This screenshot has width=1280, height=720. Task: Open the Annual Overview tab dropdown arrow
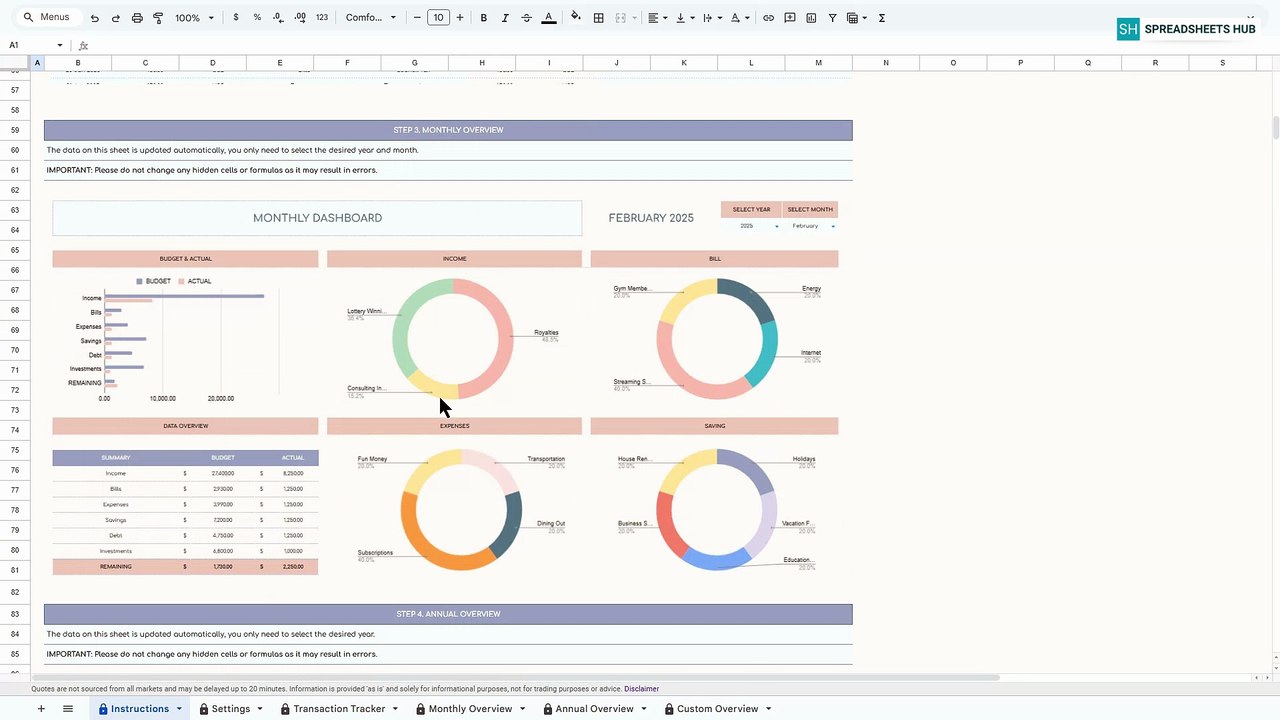tap(643, 709)
